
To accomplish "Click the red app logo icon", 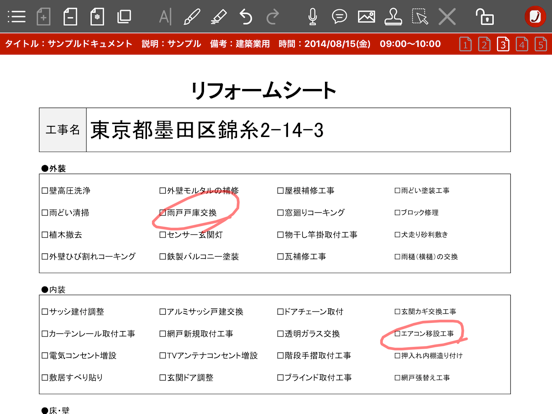I will click(x=535, y=17).
